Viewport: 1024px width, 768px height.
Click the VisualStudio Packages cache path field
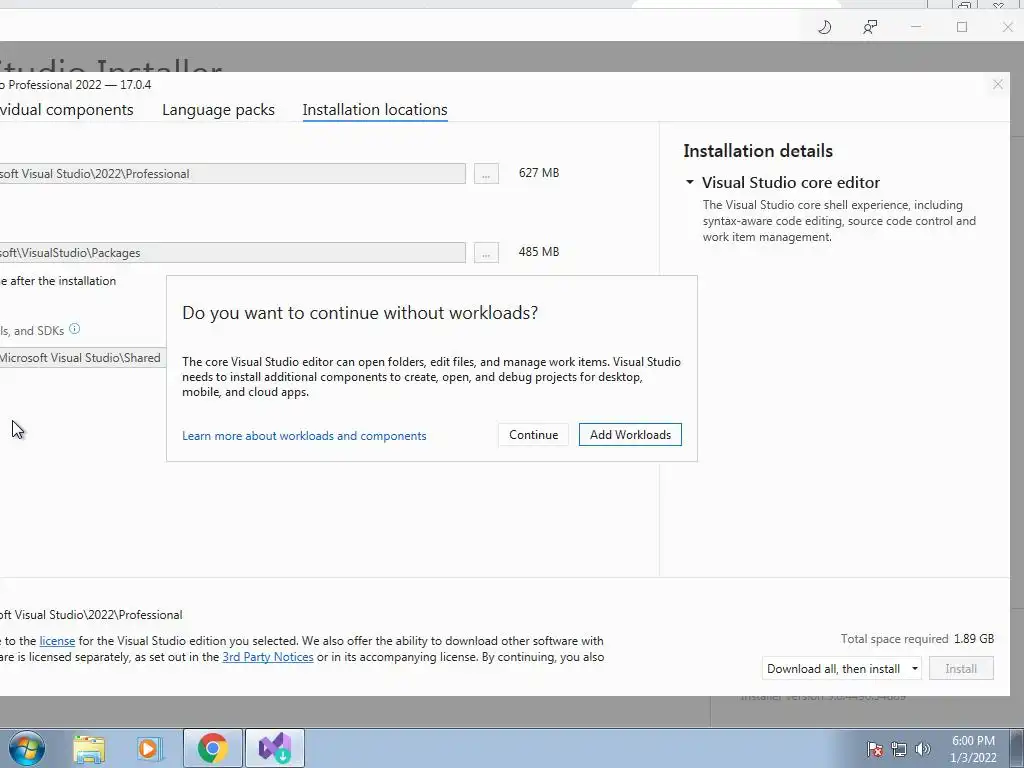pos(232,253)
